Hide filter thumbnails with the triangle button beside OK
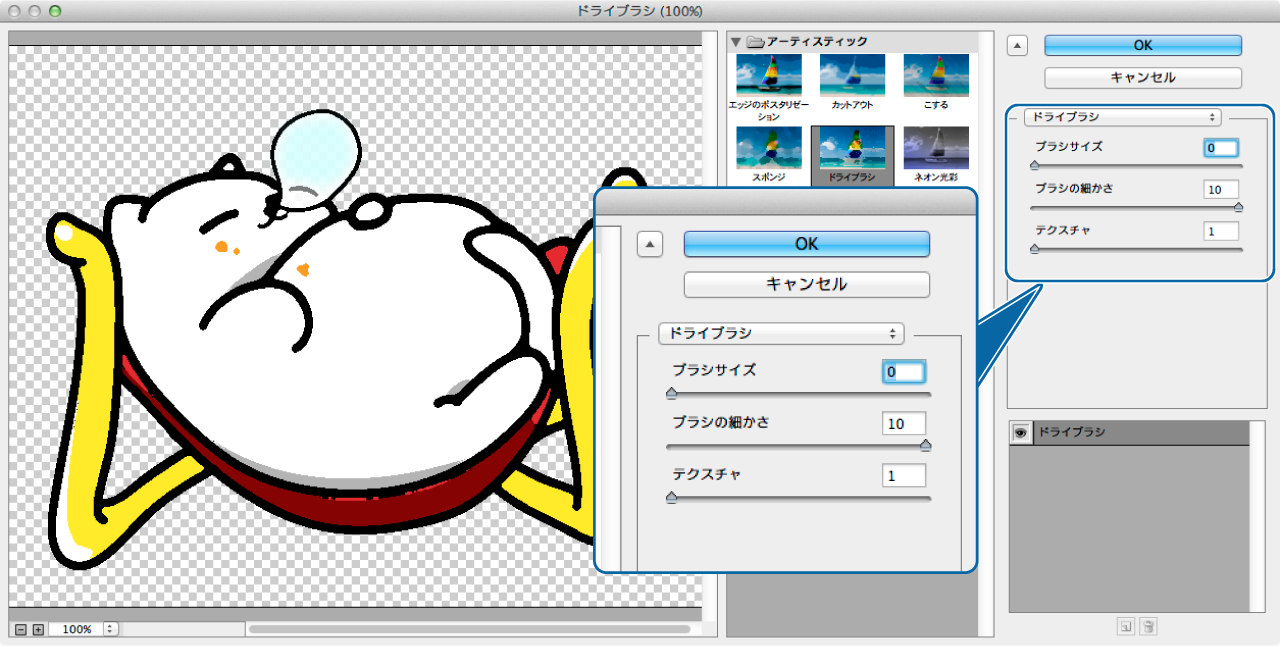The height and width of the screenshot is (646, 1280). [x=1017, y=45]
